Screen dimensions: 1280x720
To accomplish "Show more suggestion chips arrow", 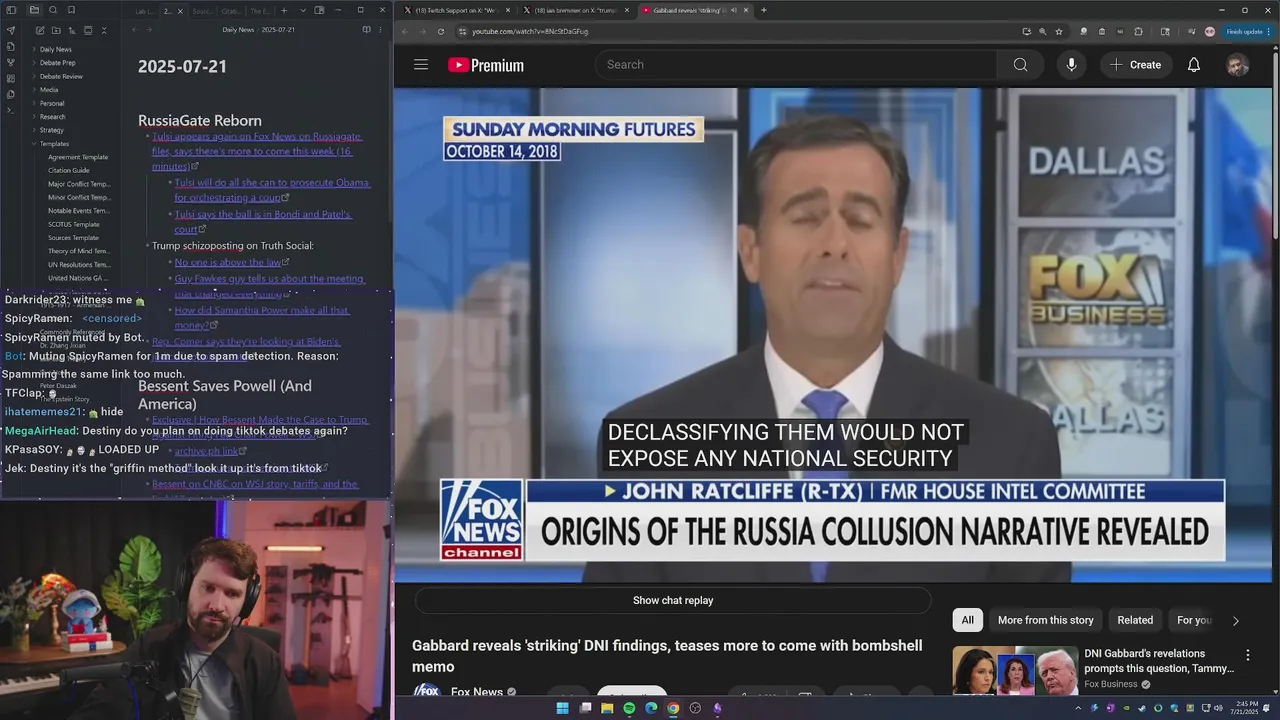I will tap(1235, 621).
